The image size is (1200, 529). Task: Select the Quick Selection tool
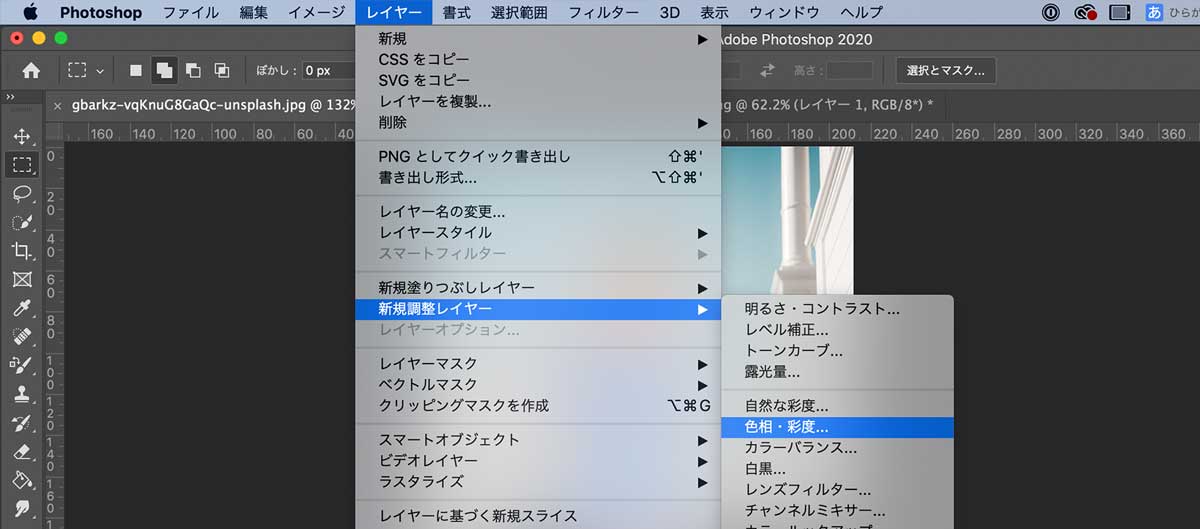pos(22,222)
